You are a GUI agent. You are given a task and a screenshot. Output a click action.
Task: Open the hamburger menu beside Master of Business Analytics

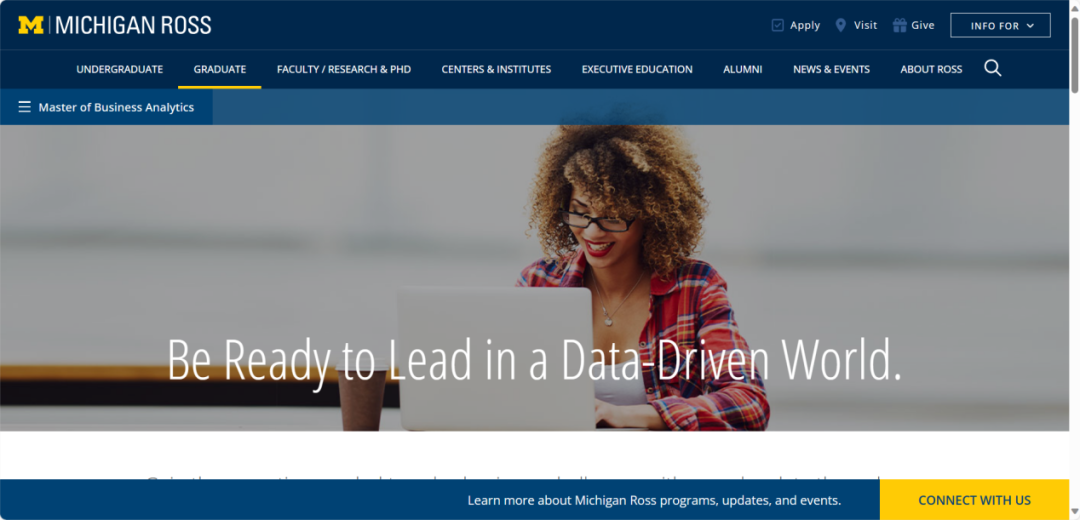[x=25, y=107]
